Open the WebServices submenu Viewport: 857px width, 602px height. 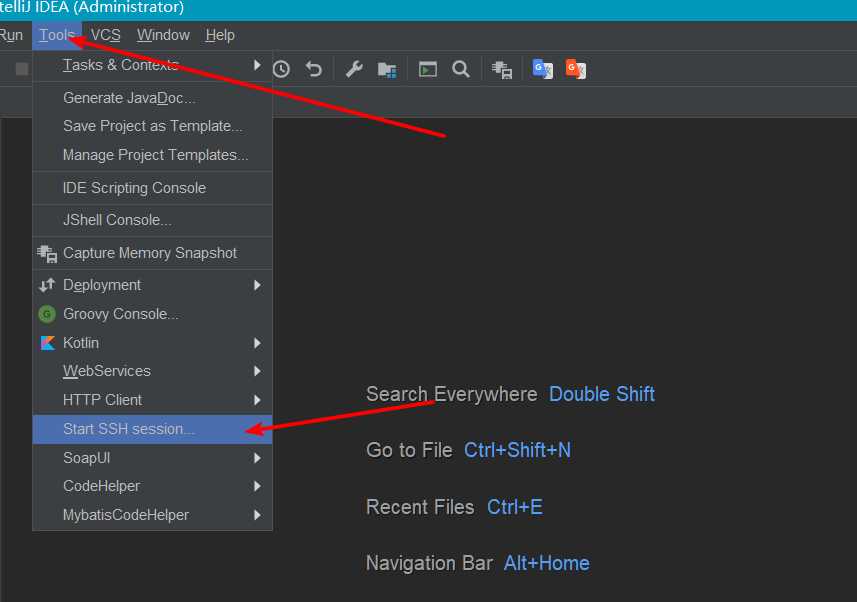coord(152,371)
